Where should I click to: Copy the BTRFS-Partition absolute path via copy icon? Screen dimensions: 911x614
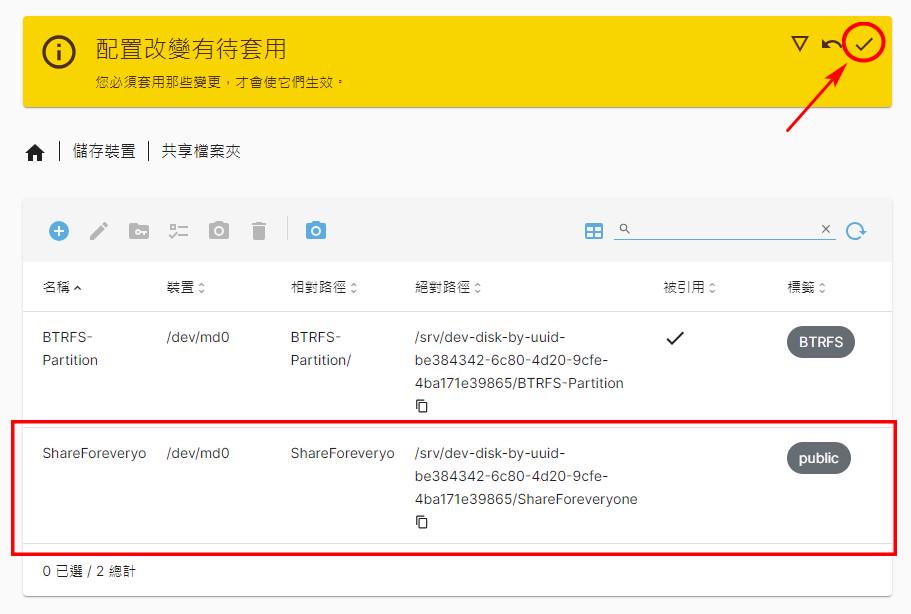tap(422, 406)
